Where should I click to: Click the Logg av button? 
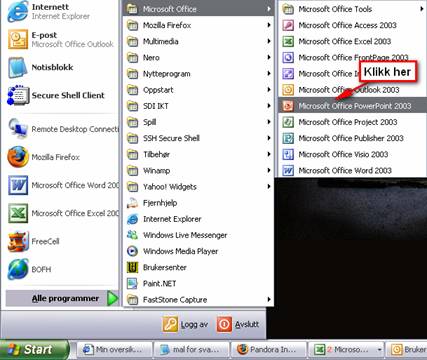[185, 324]
